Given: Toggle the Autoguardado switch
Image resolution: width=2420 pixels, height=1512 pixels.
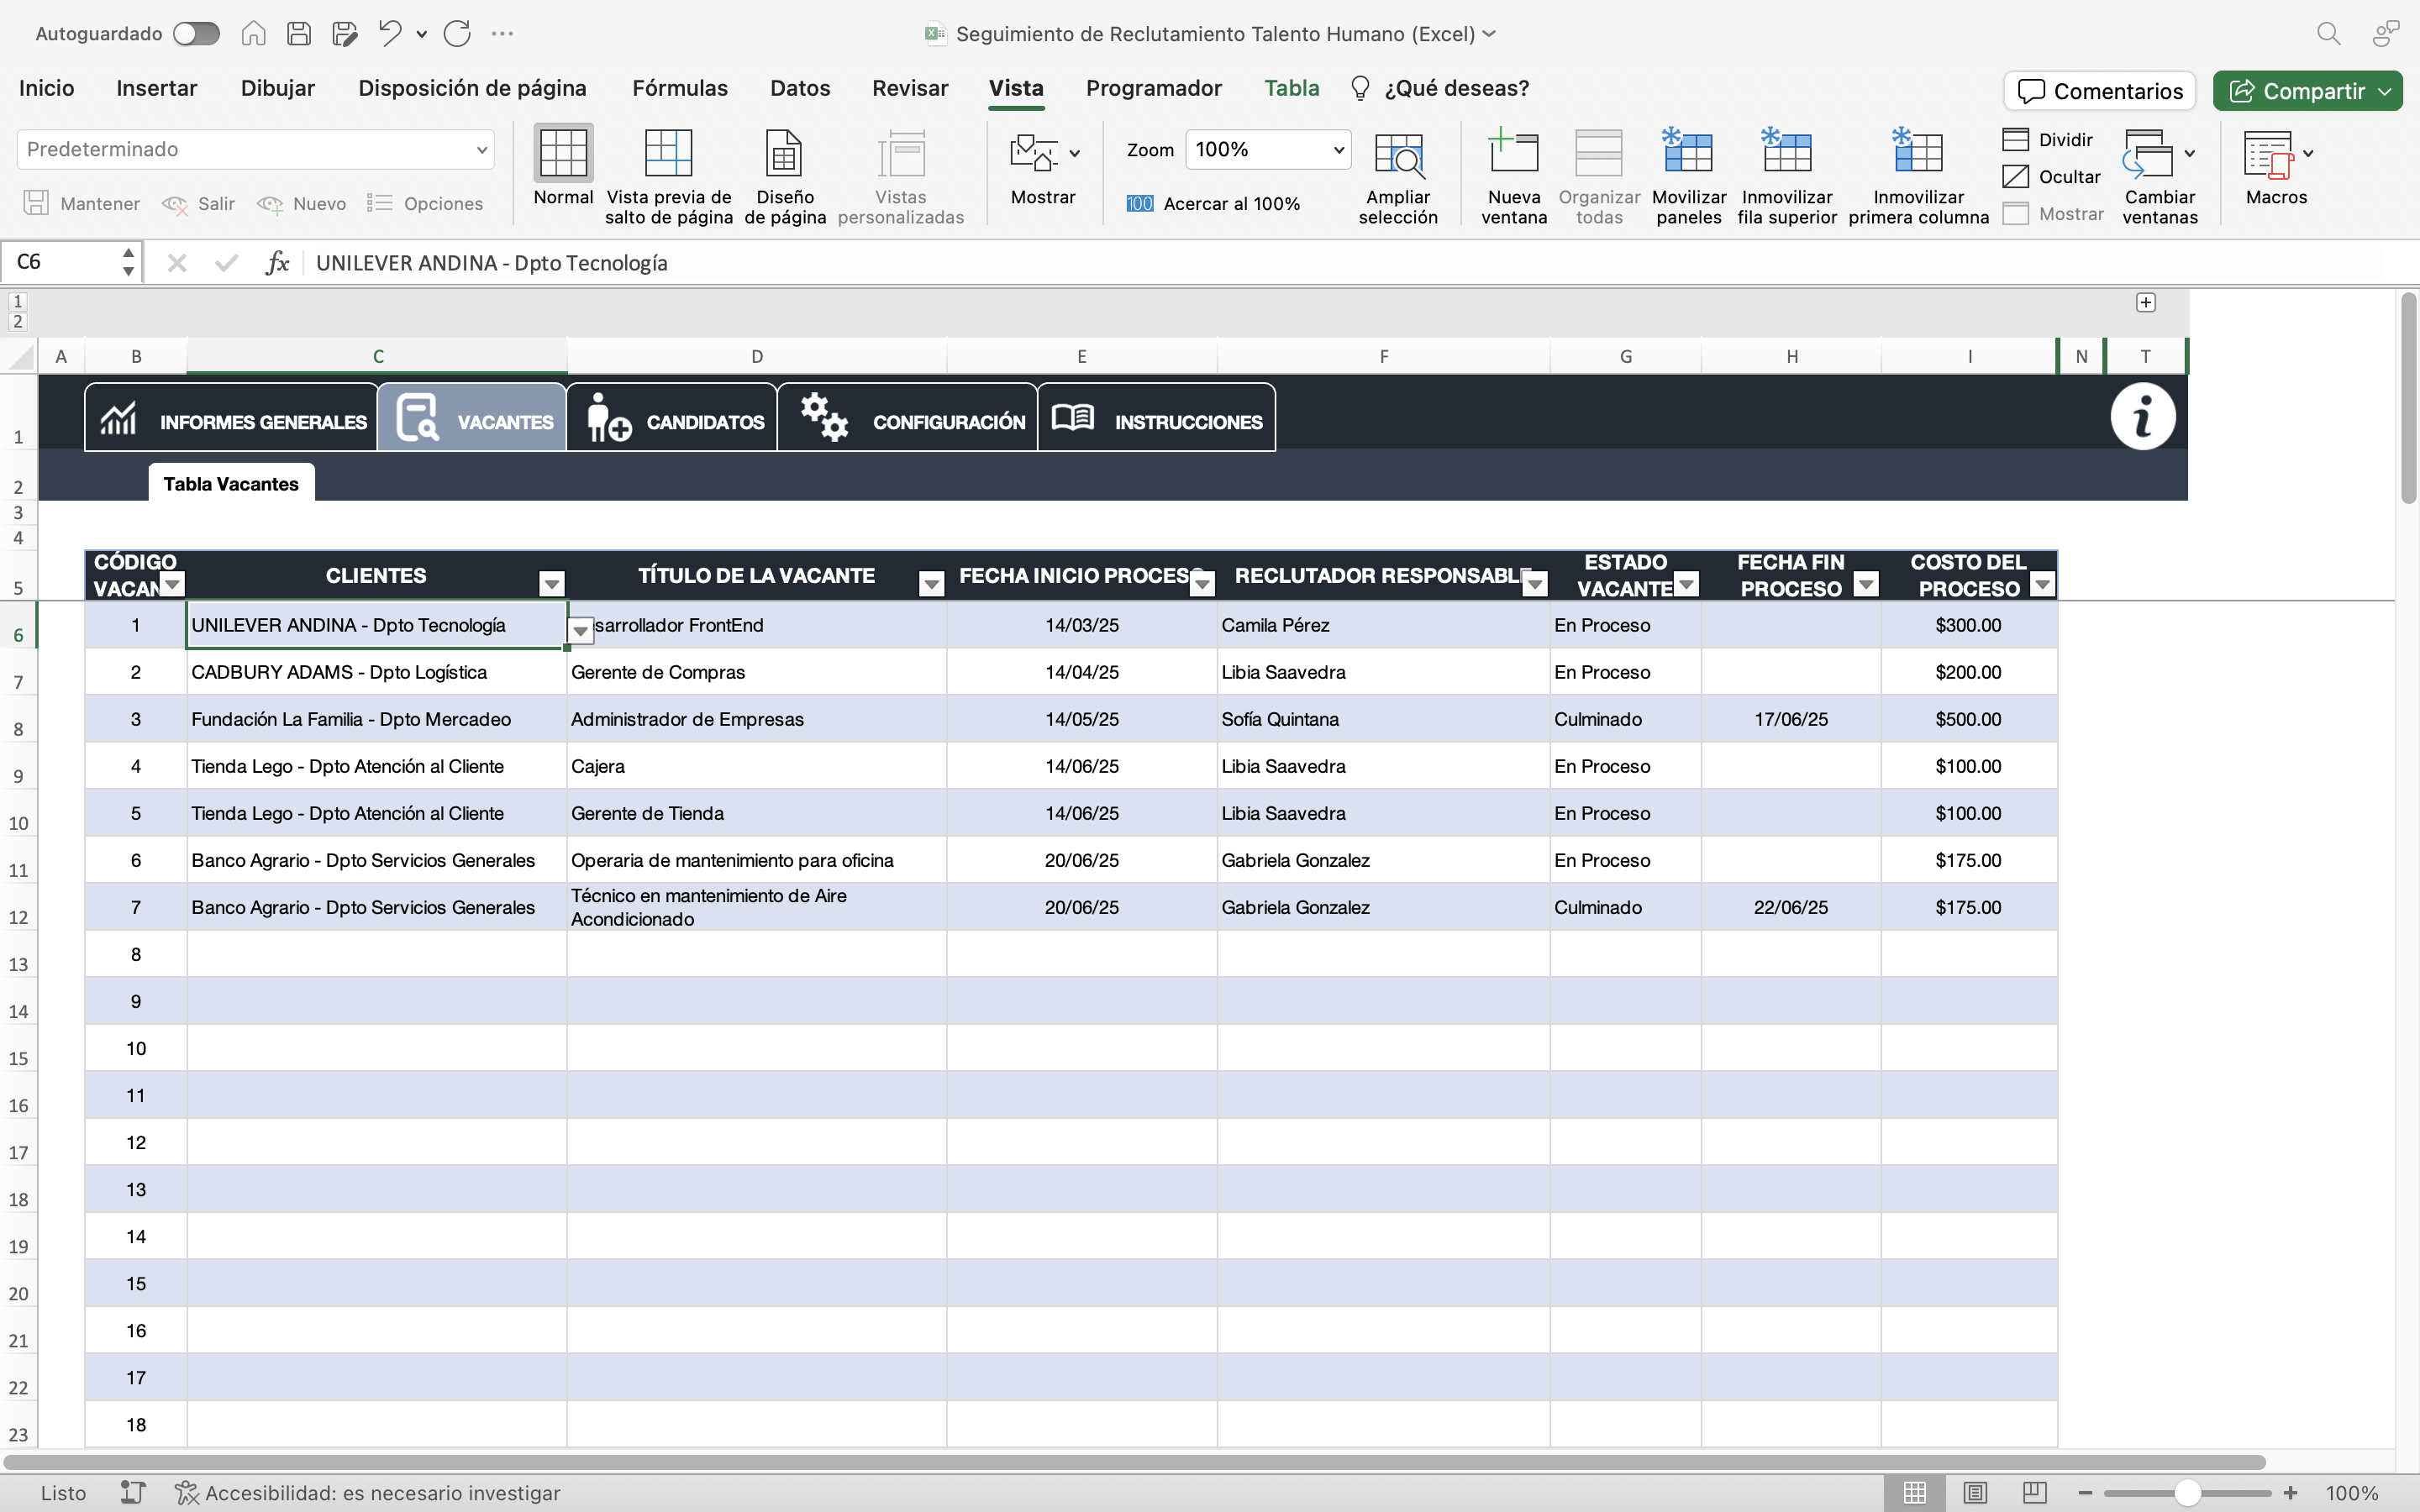Looking at the screenshot, I should (x=196, y=34).
